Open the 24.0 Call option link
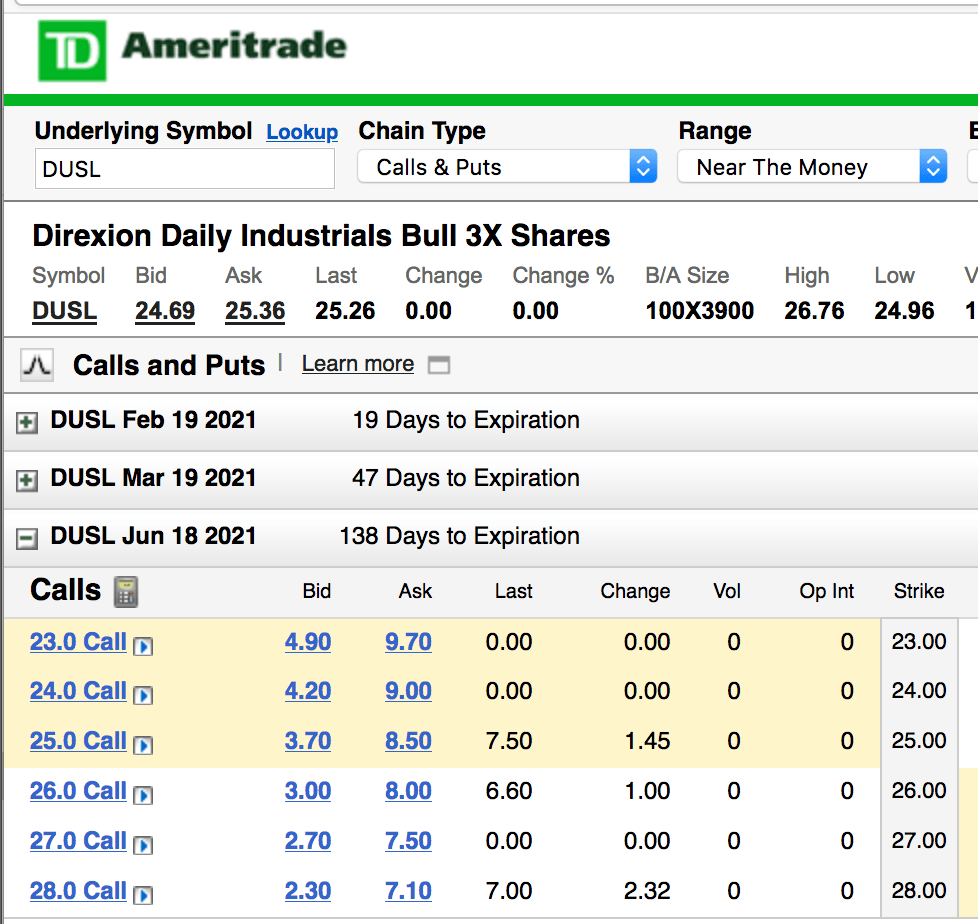Screen dimensions: 978x924 coord(78,691)
